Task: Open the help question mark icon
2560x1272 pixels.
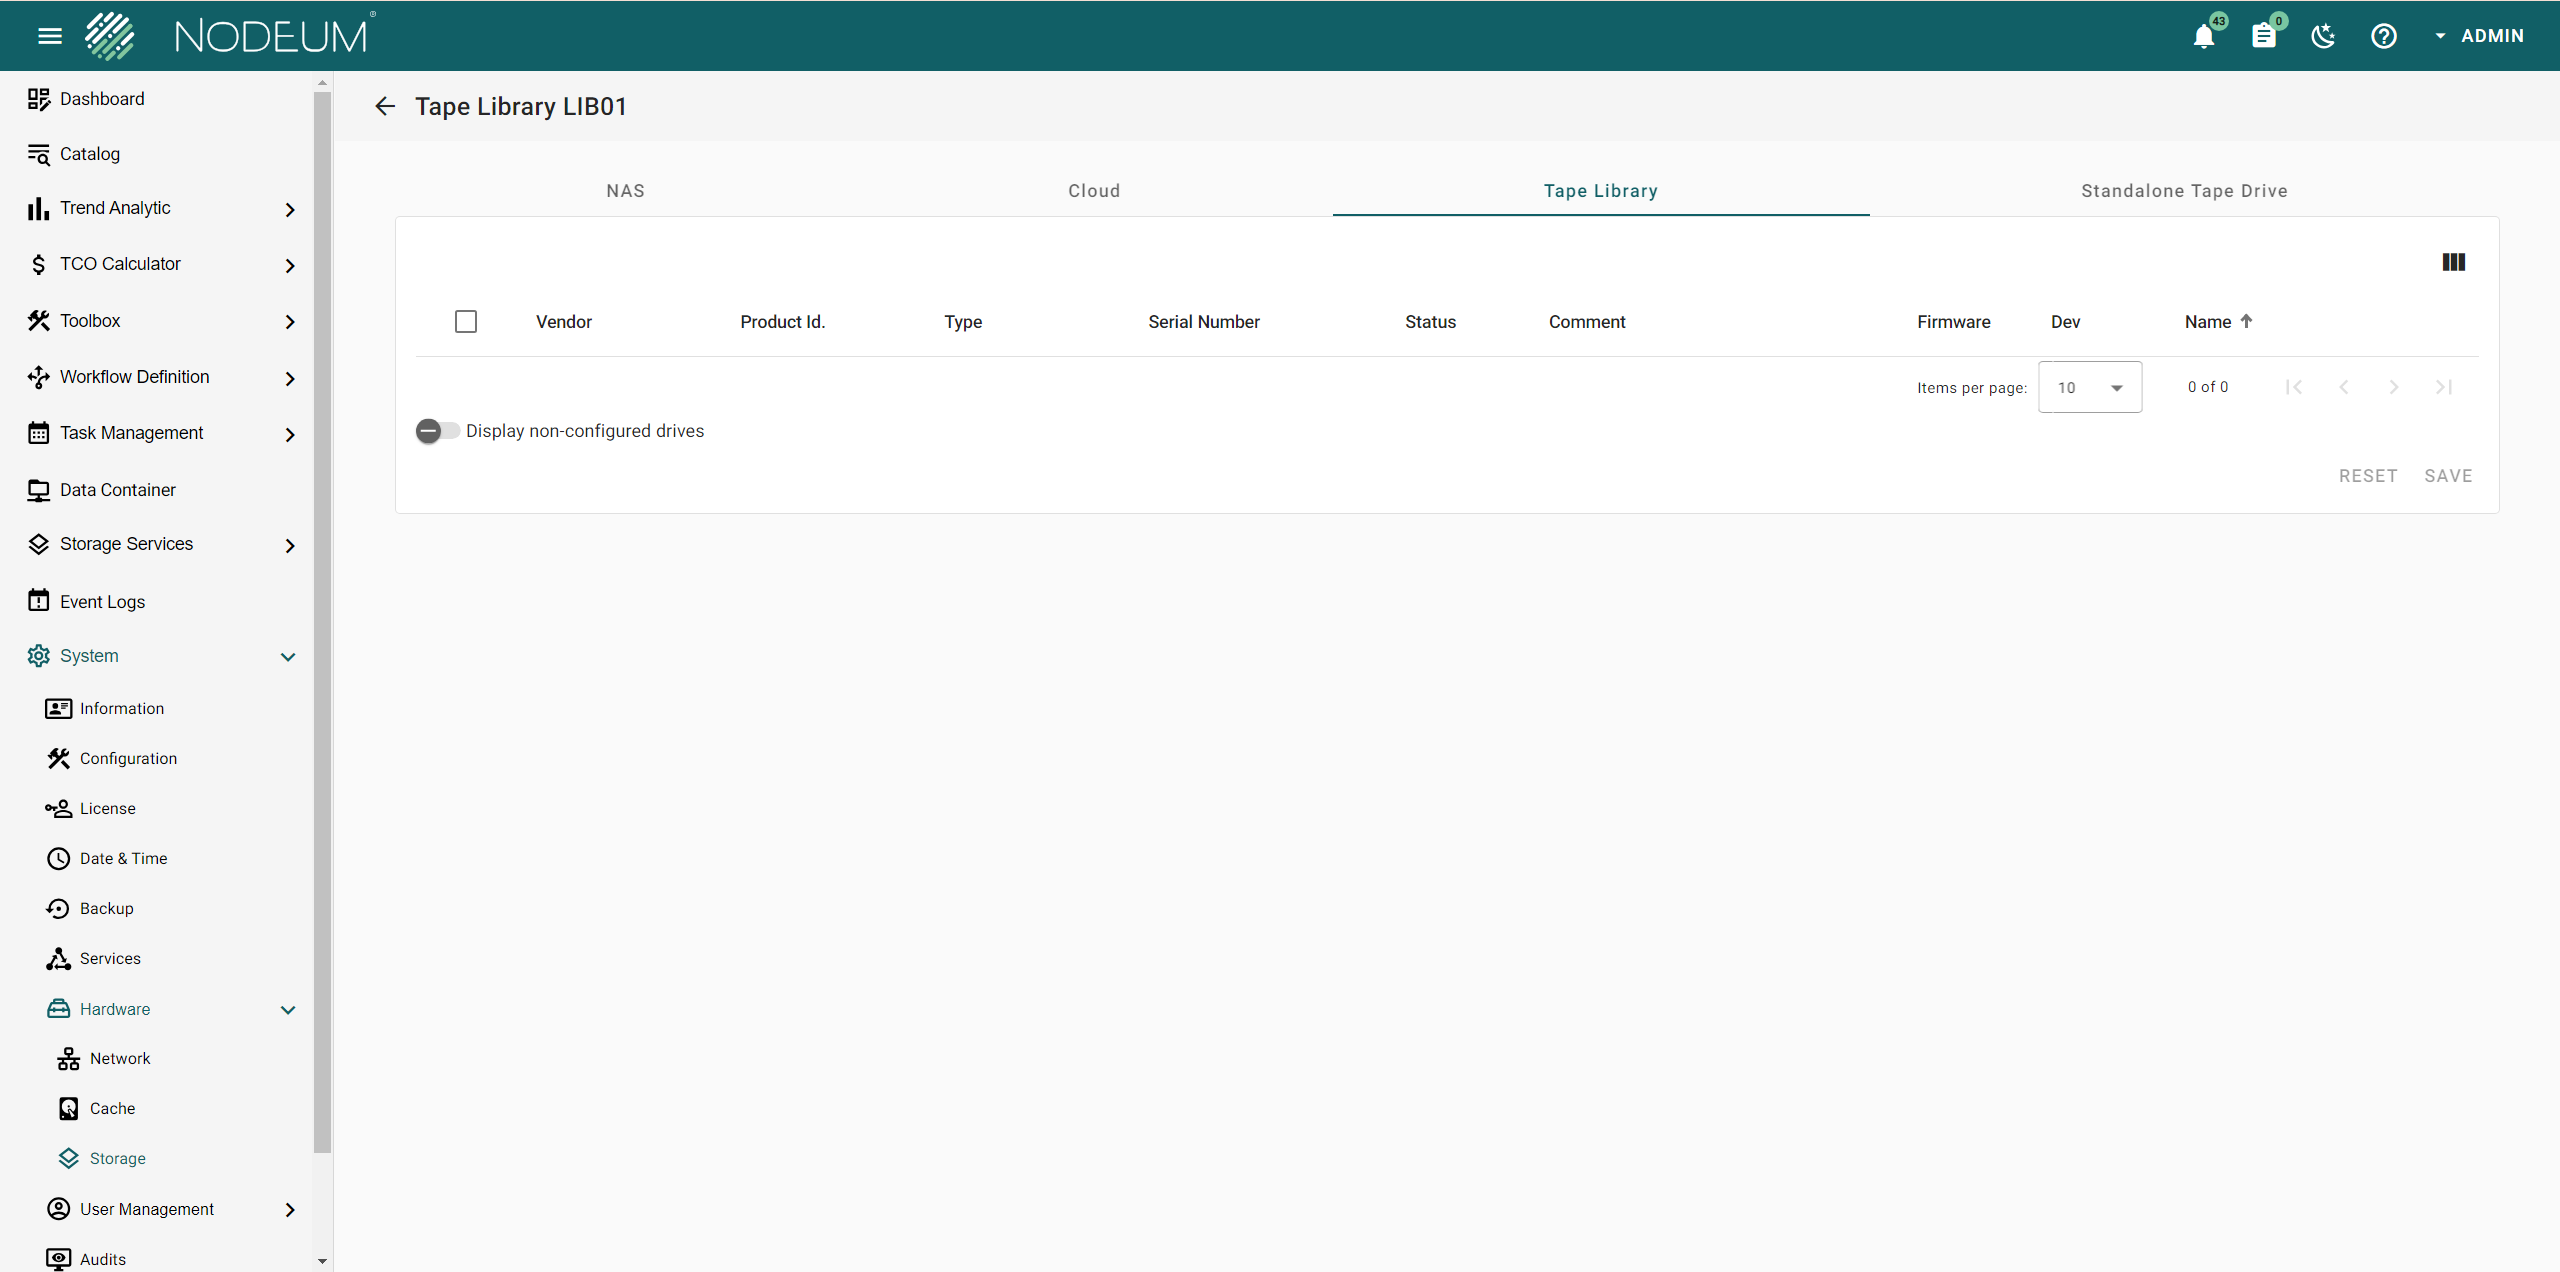Action: tap(2384, 36)
